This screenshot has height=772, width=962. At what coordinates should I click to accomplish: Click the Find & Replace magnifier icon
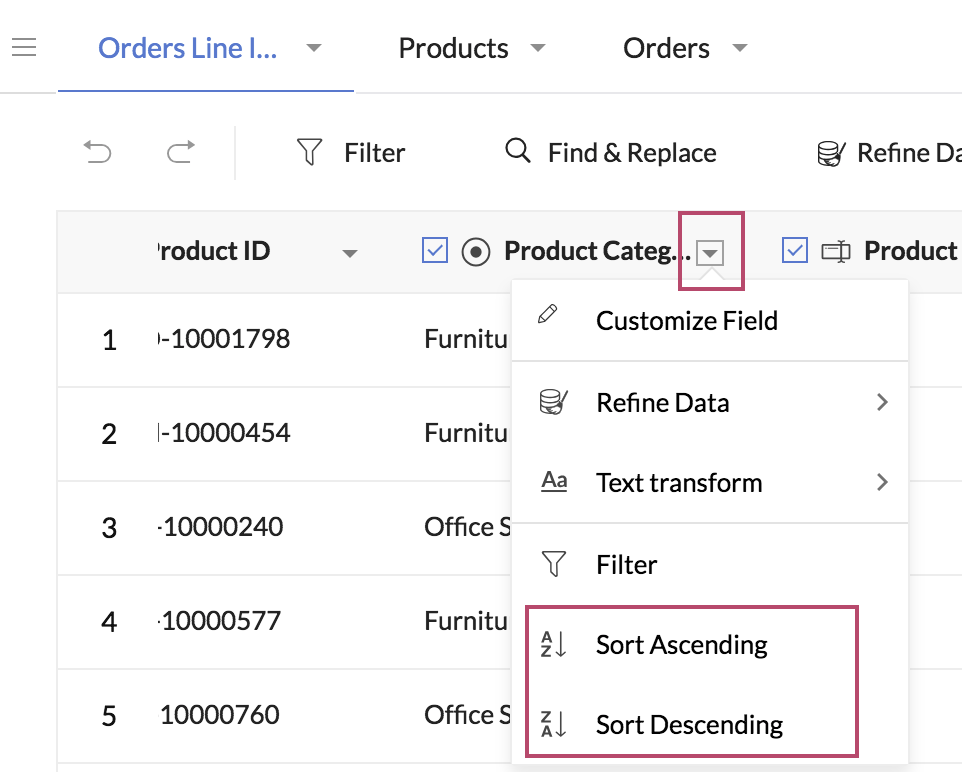tap(517, 151)
